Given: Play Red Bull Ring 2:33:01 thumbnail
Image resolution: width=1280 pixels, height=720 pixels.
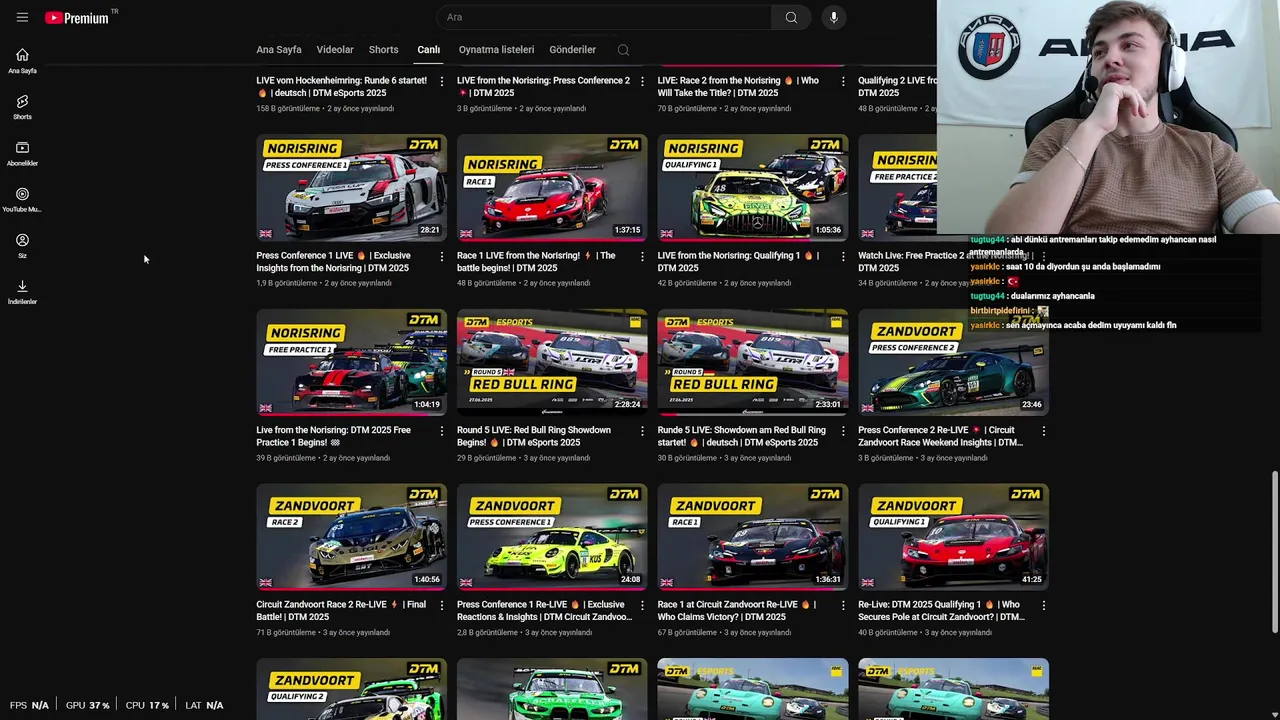Looking at the screenshot, I should point(752,362).
